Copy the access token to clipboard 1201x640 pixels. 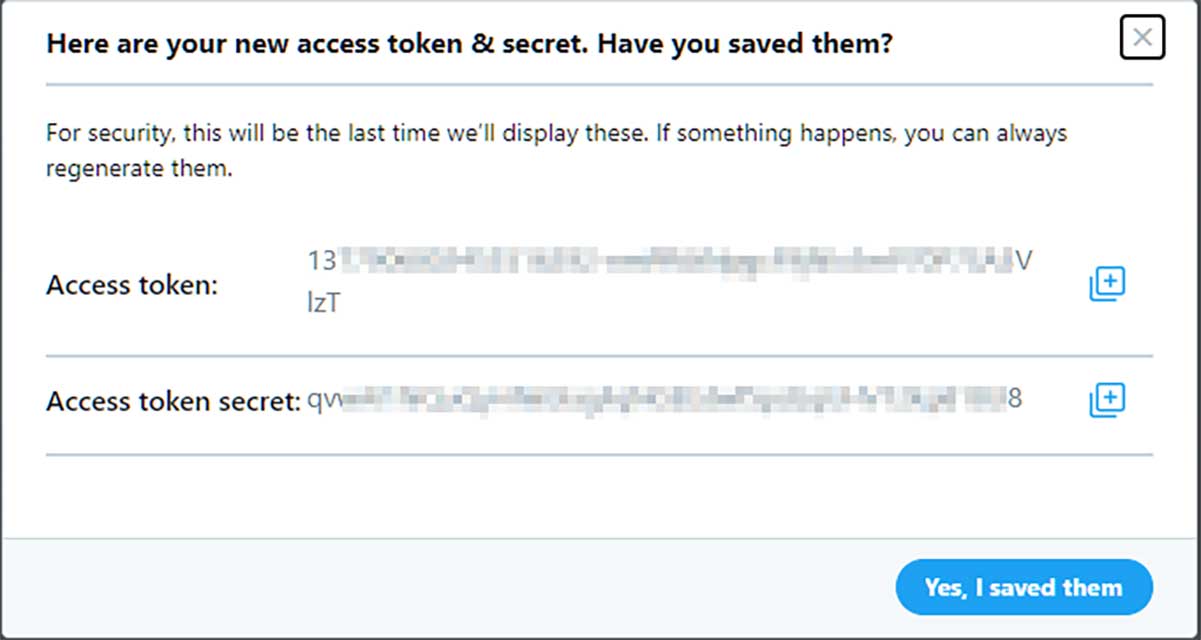[x=1107, y=285]
